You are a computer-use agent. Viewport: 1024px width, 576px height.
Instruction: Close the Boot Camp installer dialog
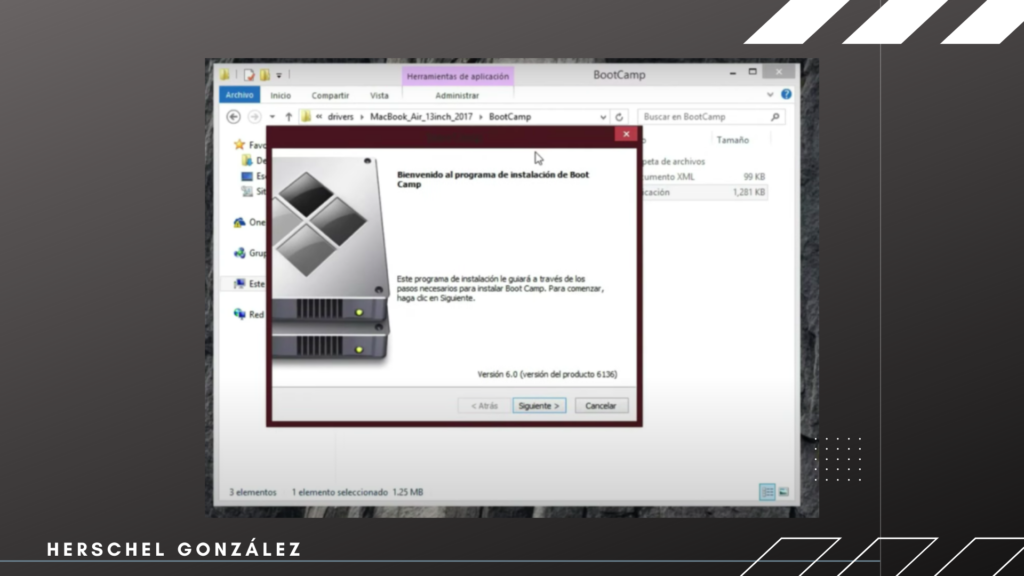pyautogui.click(x=626, y=134)
